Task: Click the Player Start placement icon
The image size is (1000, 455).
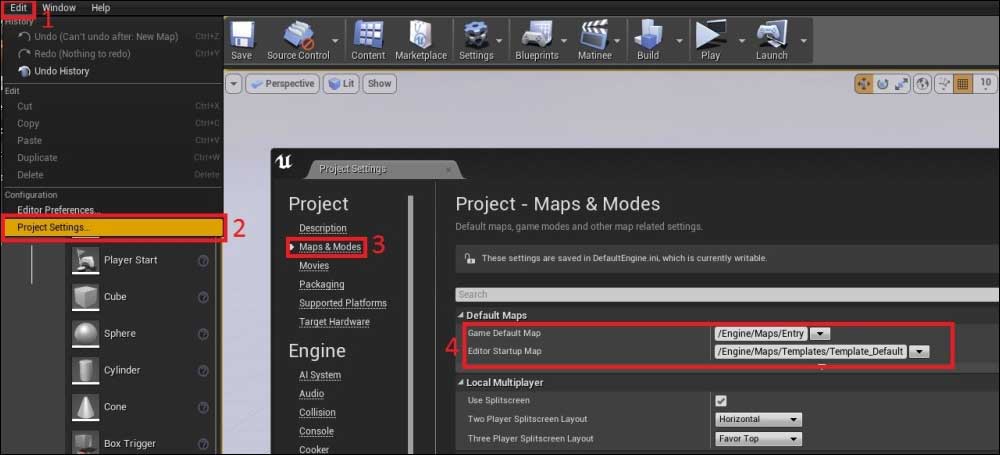Action: click(85, 260)
